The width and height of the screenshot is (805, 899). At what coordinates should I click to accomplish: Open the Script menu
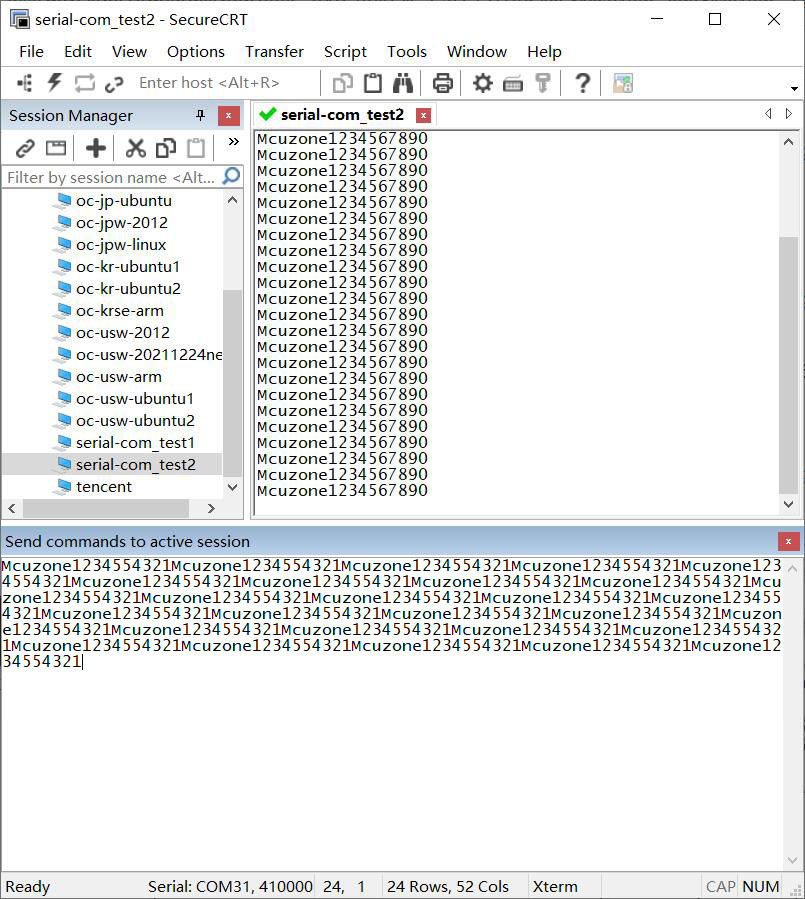(345, 51)
